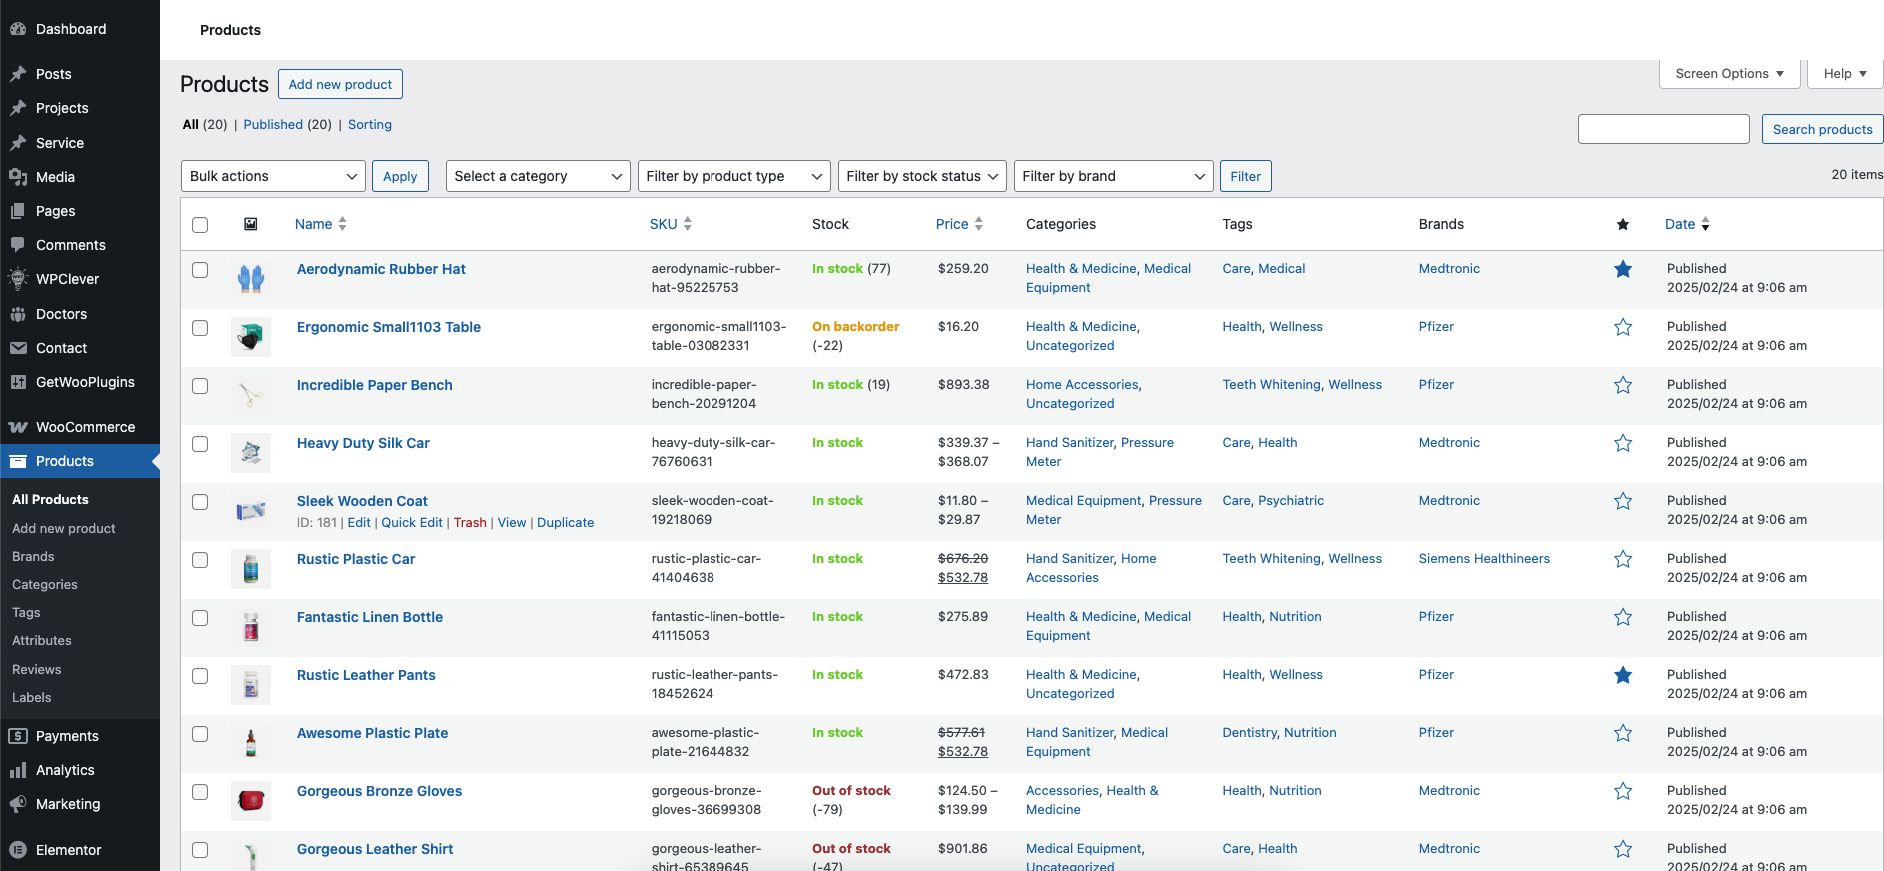Click the image column header icon
This screenshot has height=871, width=1884.
(x=251, y=224)
